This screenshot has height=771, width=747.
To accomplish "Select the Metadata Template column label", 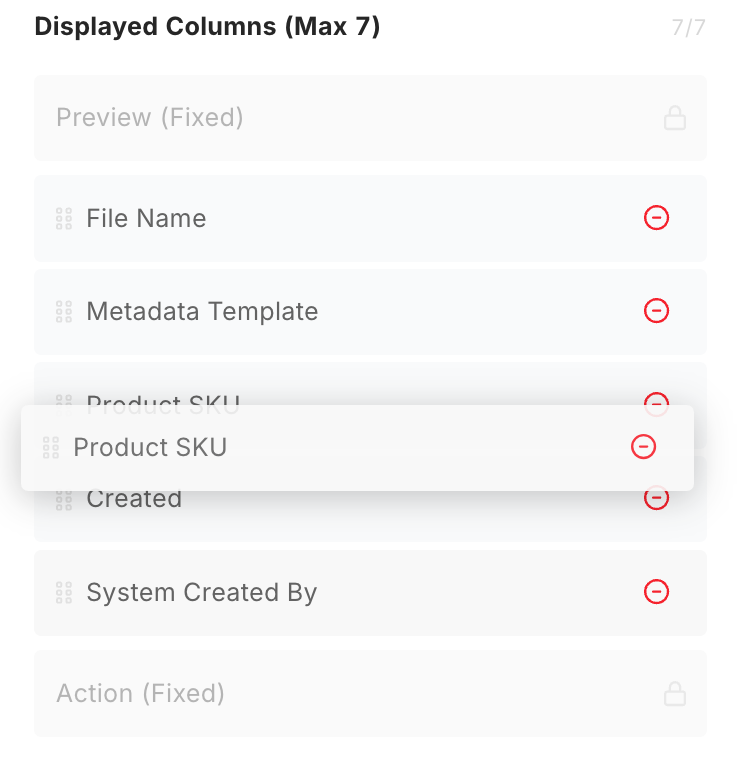I will pos(202,312).
